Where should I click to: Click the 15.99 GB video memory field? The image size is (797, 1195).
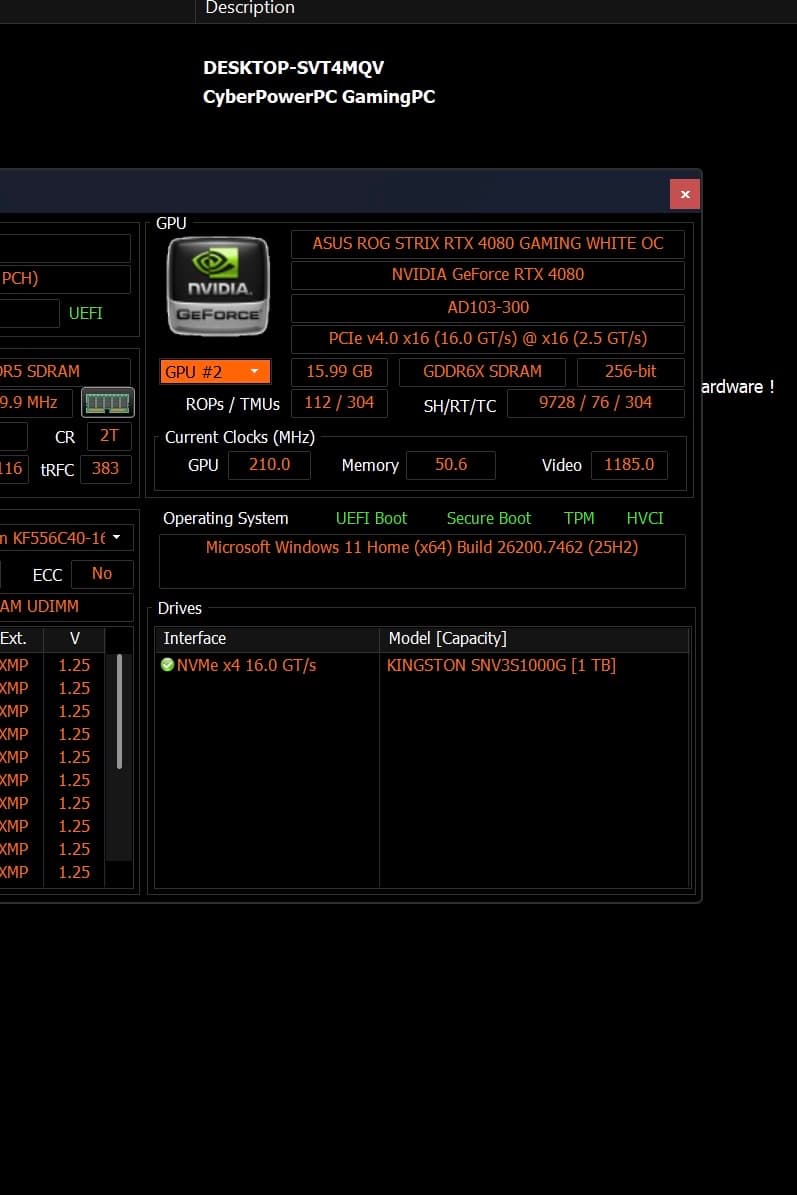[339, 372]
